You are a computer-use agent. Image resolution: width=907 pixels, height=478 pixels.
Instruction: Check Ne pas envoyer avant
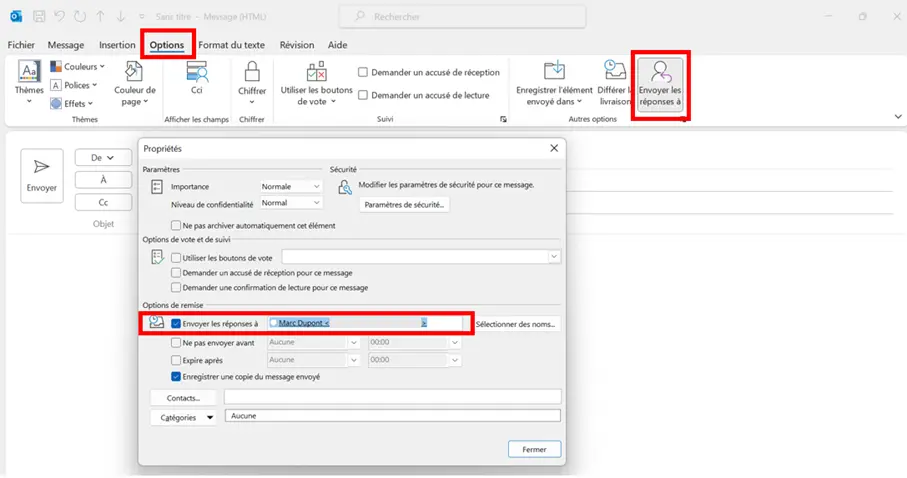[176, 343]
